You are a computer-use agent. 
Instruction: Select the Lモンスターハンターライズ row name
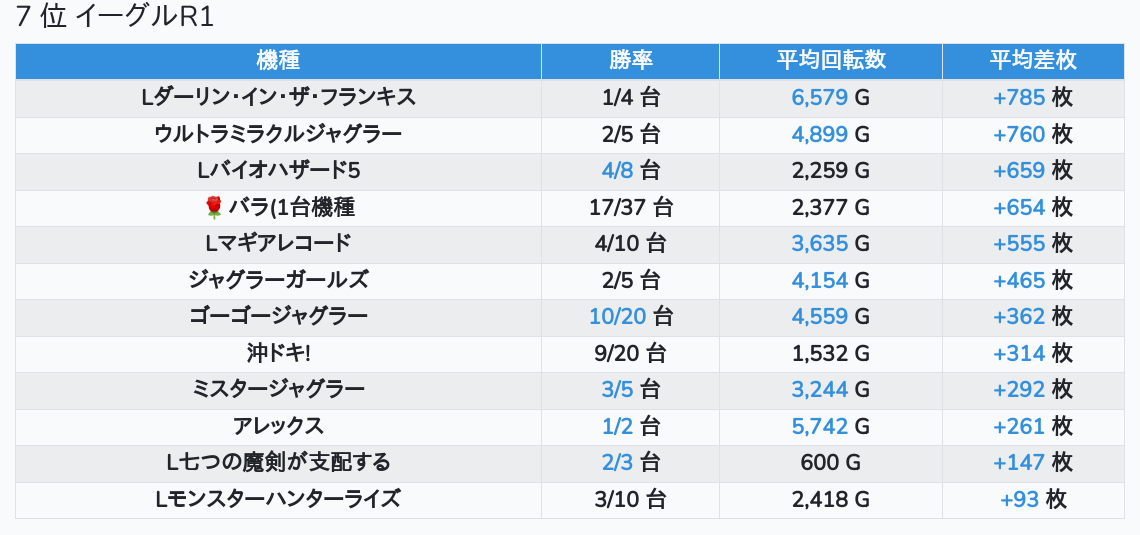pyautogui.click(x=278, y=499)
